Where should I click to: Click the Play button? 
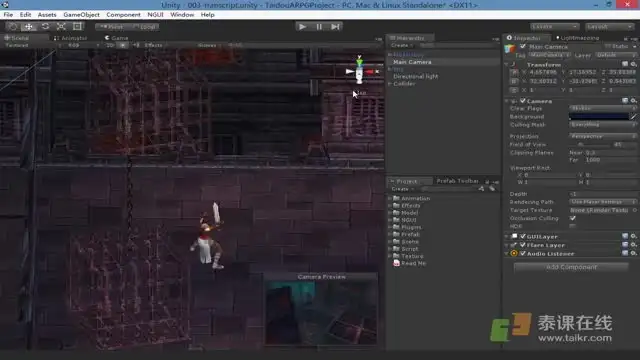pyautogui.click(x=302, y=27)
